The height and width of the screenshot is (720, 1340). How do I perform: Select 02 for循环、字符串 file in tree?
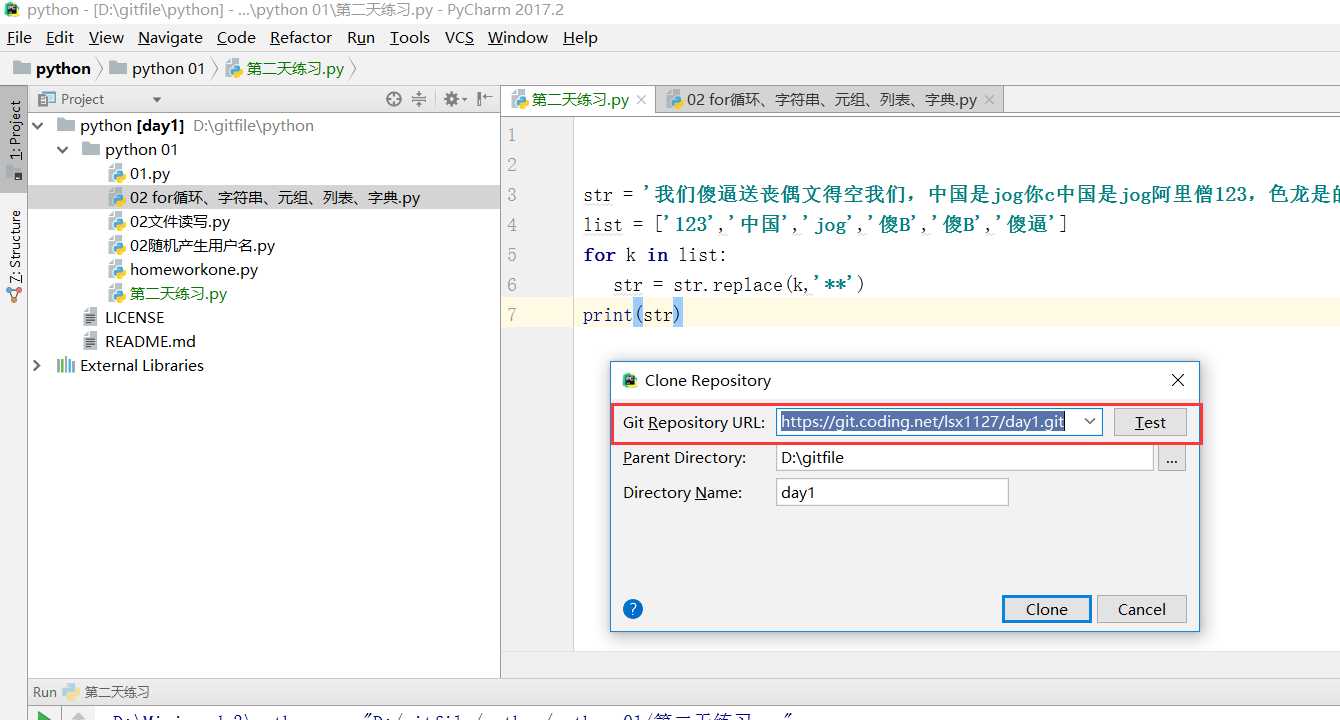point(275,198)
